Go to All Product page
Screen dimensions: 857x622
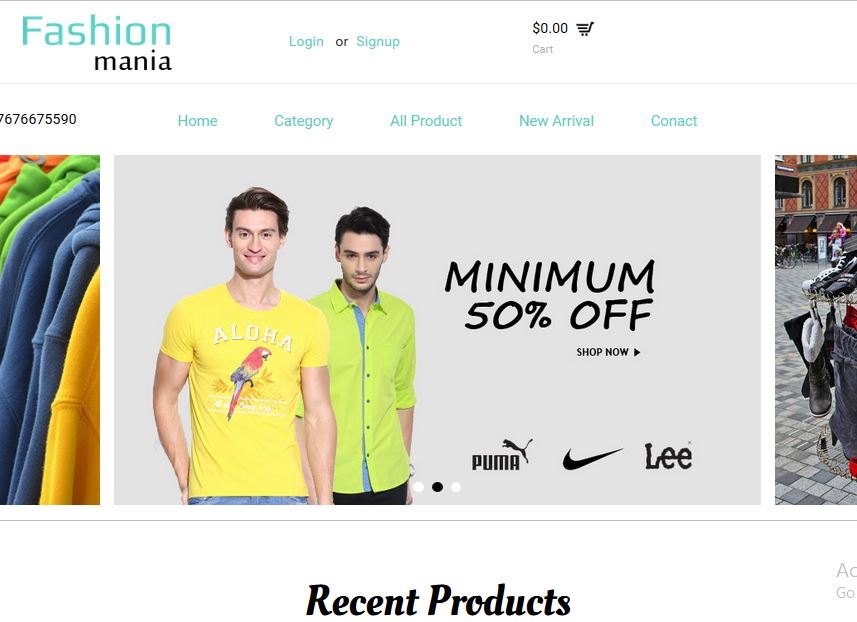click(426, 121)
